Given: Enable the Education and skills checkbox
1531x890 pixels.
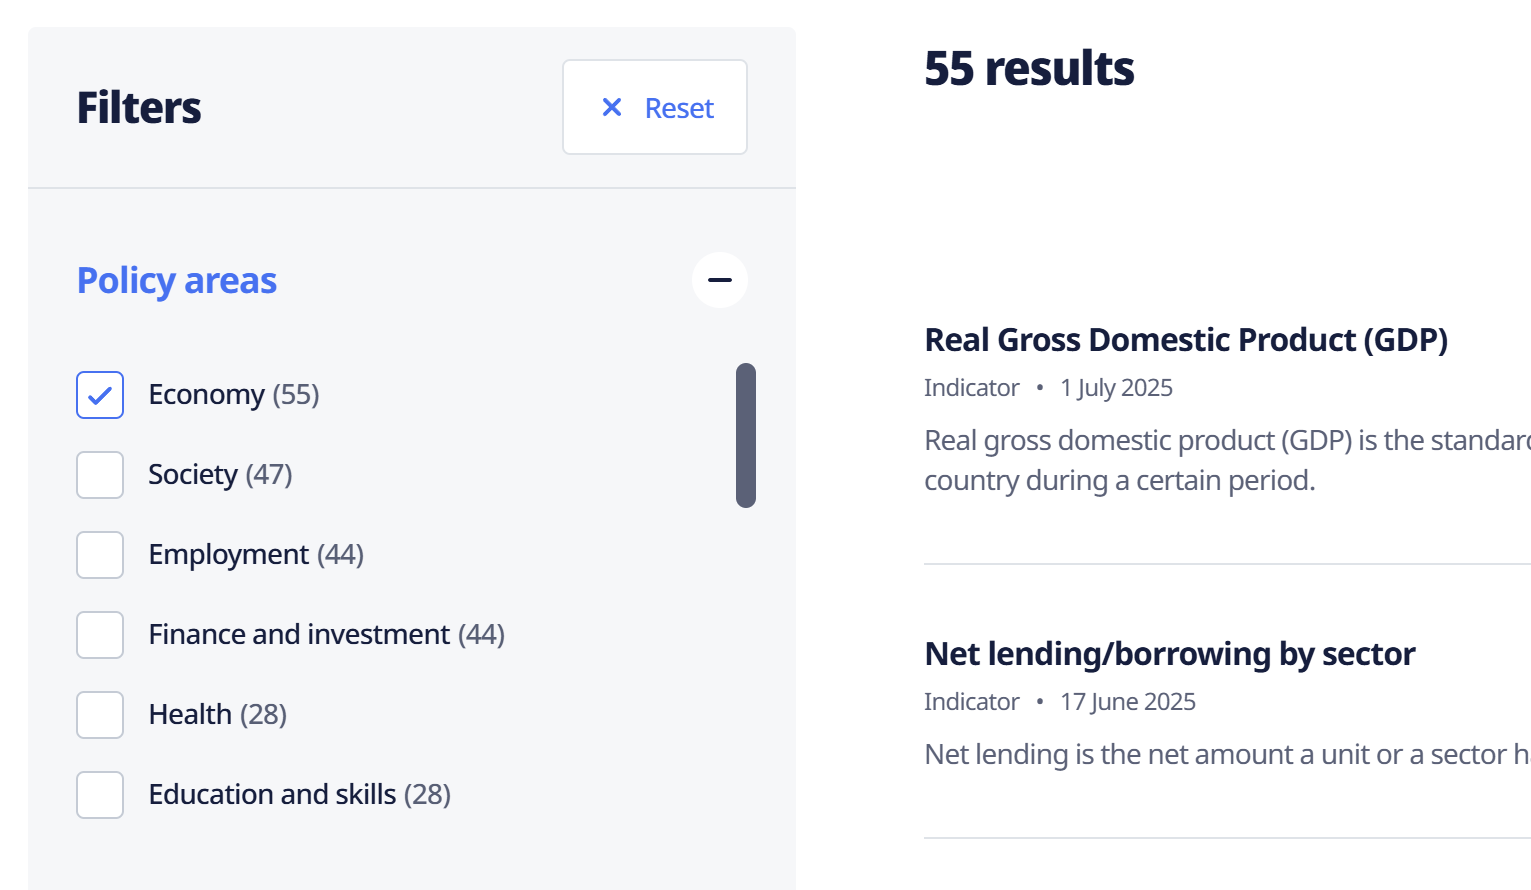Looking at the screenshot, I should point(100,795).
